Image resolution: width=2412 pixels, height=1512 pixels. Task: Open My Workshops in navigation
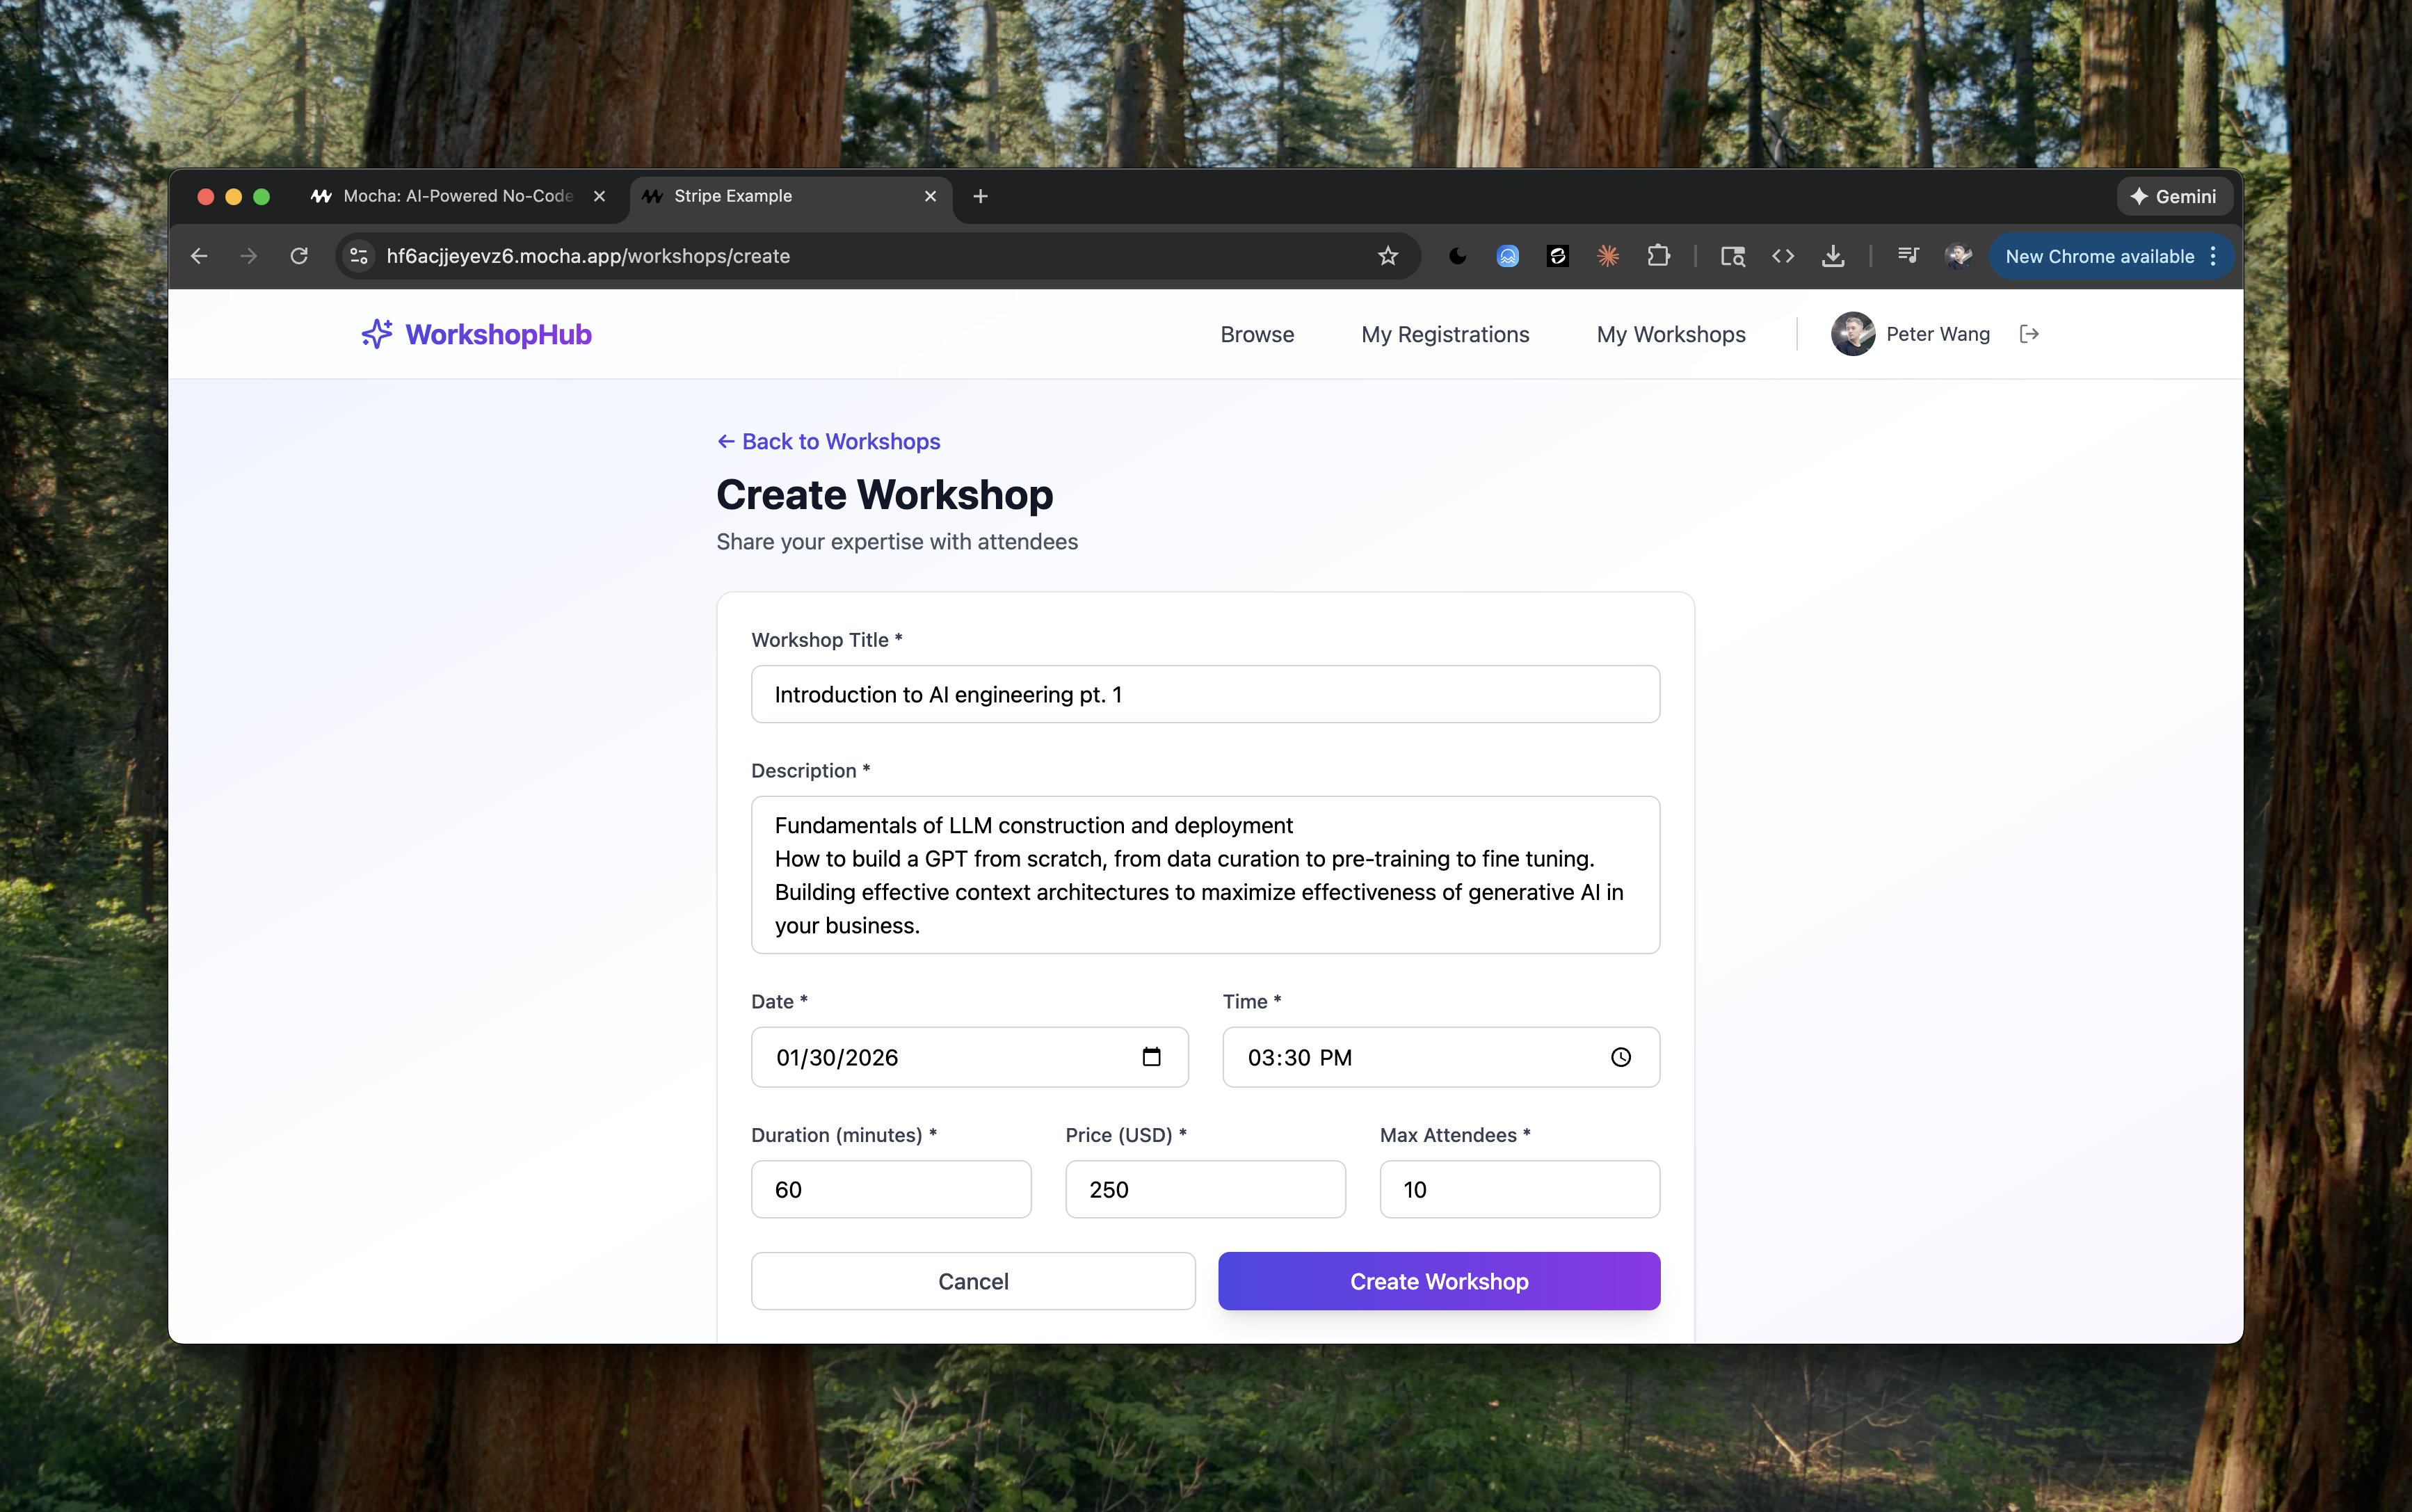tap(1670, 334)
